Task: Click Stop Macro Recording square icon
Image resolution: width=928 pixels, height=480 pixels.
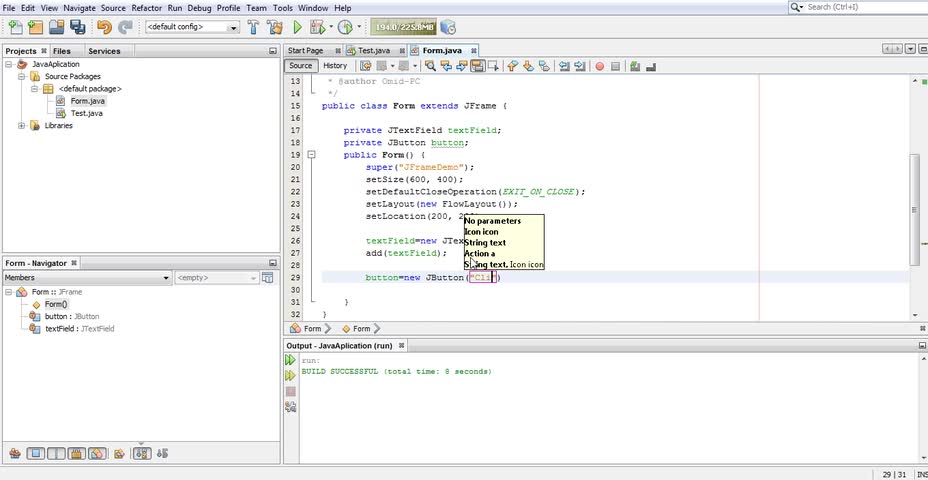Action: pos(615,66)
